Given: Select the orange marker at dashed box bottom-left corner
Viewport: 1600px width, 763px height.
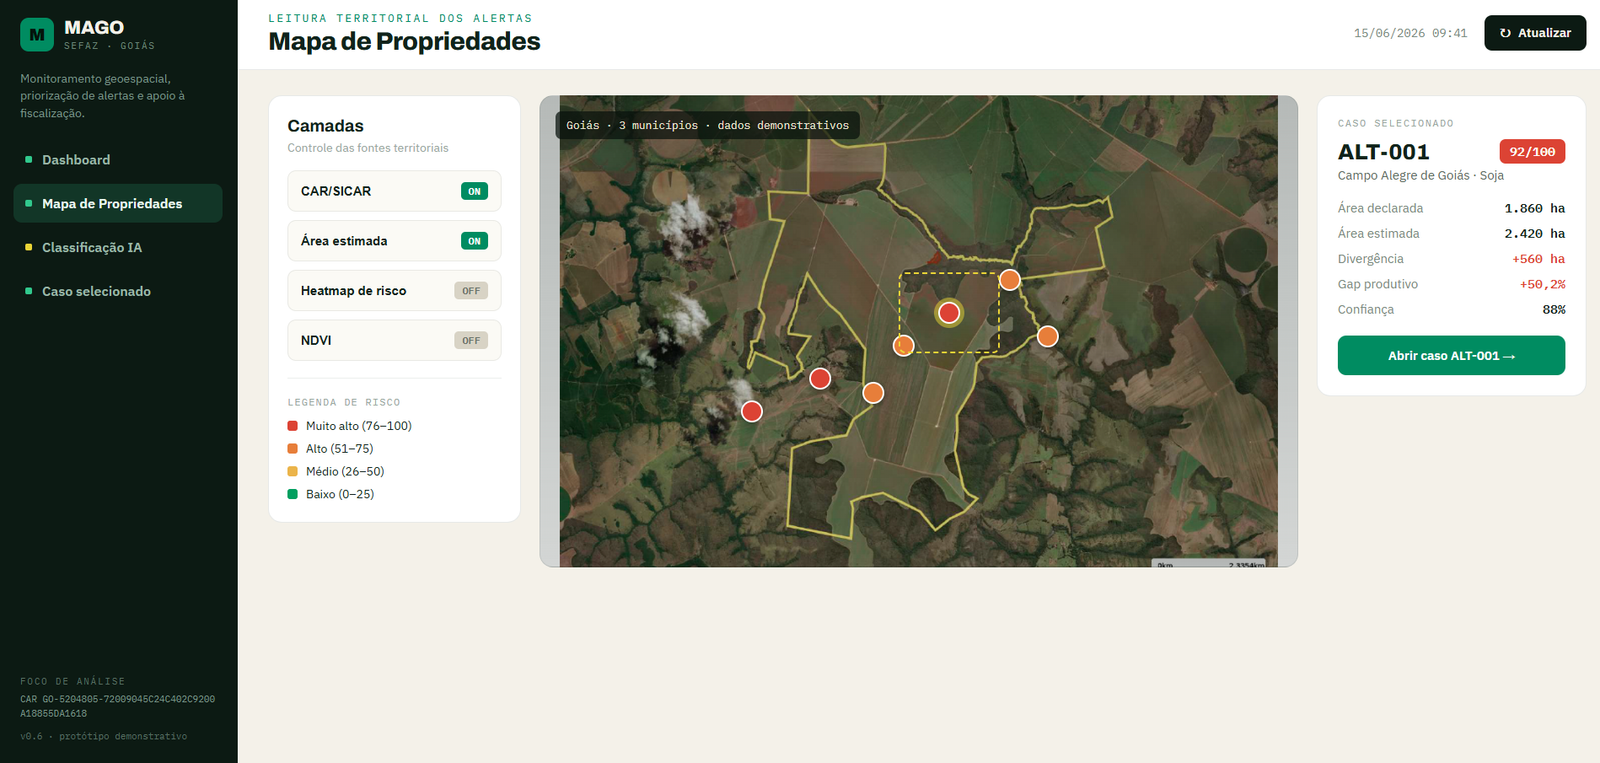Looking at the screenshot, I should point(903,346).
